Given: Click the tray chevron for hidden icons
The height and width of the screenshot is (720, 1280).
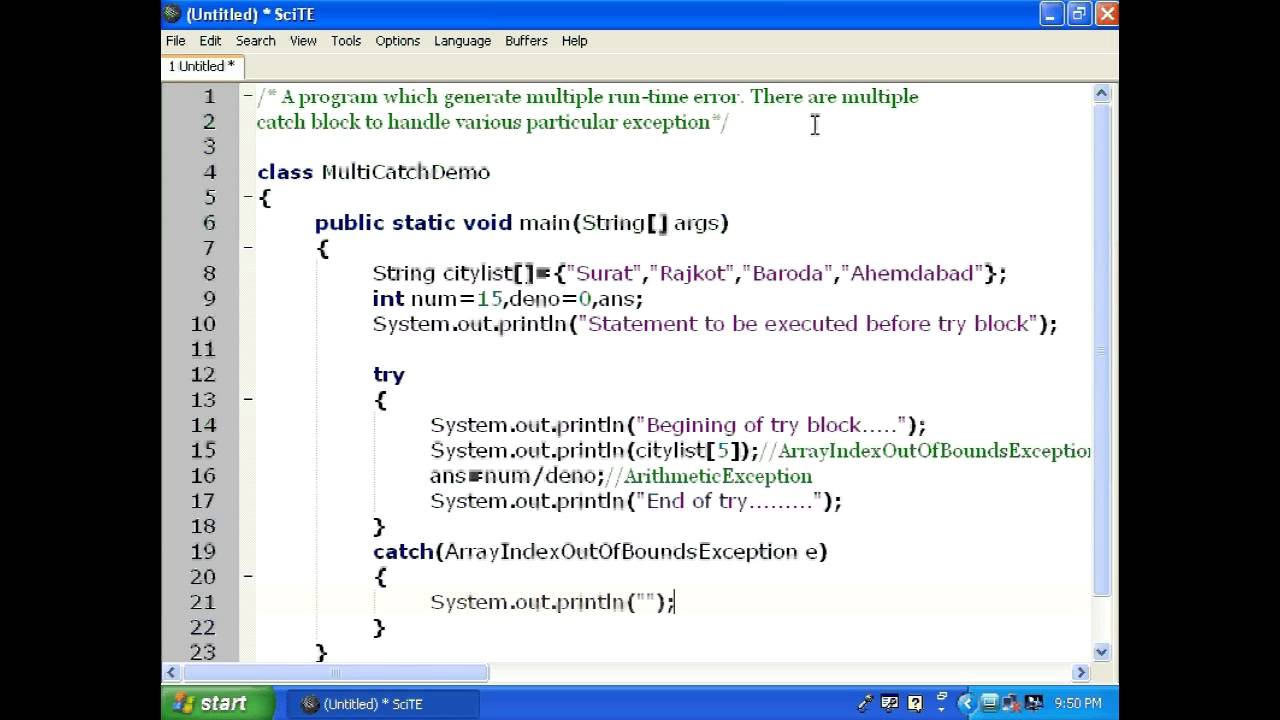Looking at the screenshot, I should [966, 704].
